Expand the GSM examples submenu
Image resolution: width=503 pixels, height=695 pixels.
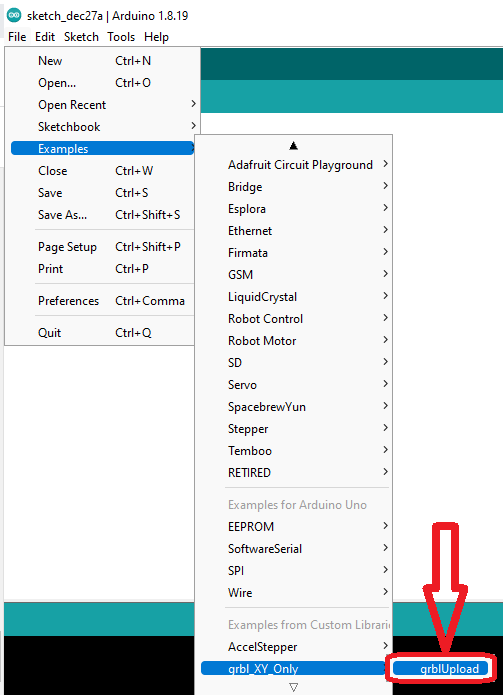(x=295, y=275)
